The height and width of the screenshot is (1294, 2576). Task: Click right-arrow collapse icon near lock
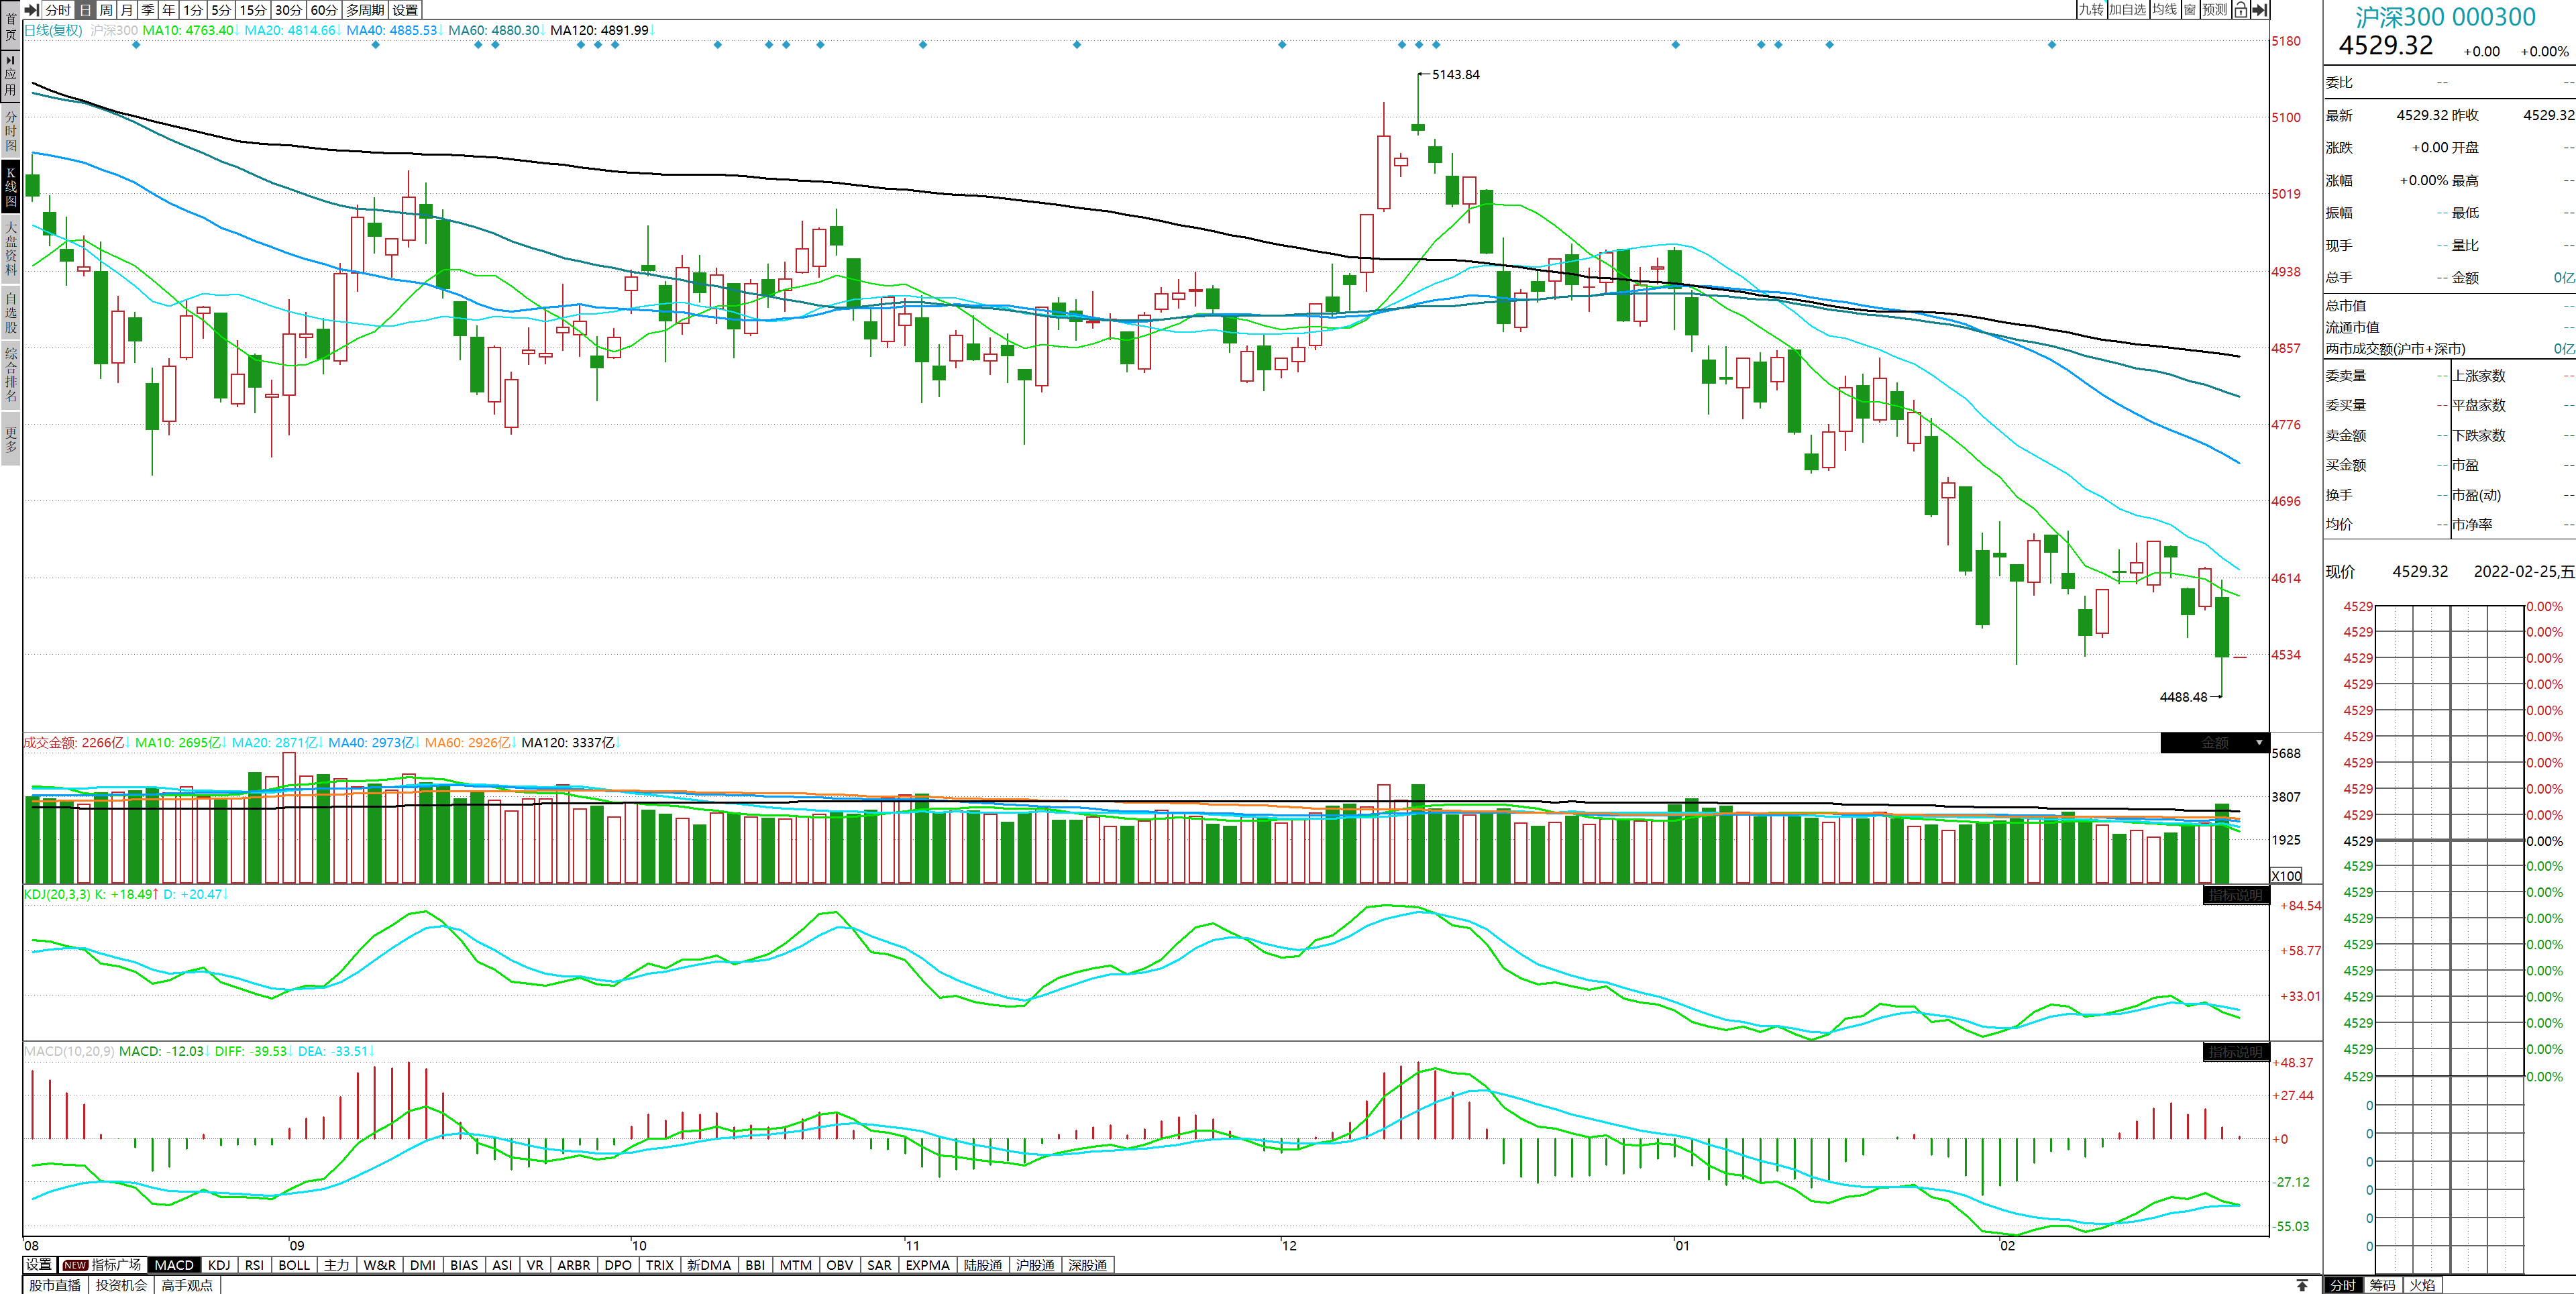(x=2259, y=10)
